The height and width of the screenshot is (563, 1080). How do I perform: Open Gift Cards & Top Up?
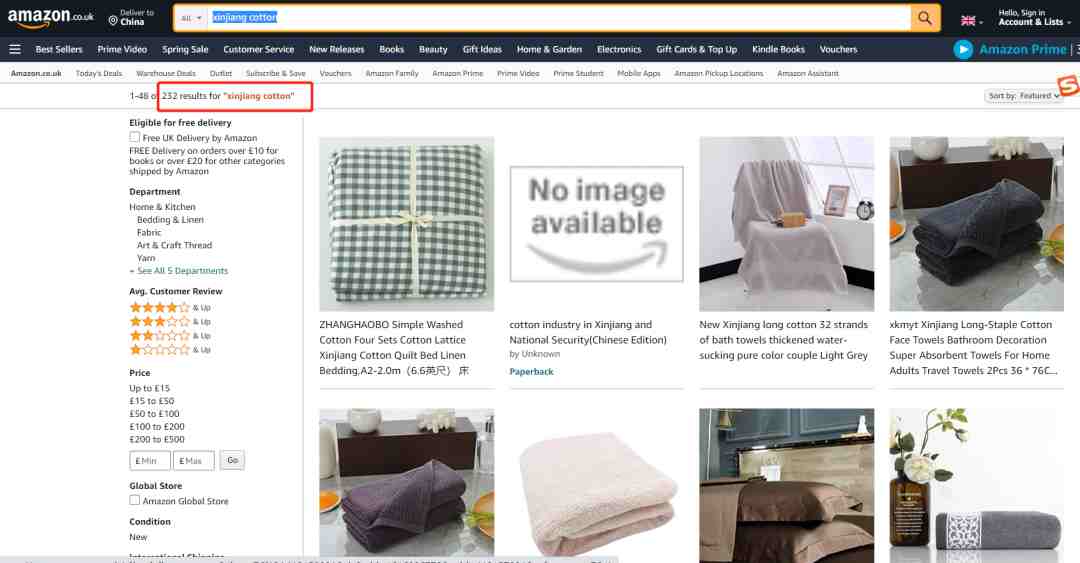[696, 50]
